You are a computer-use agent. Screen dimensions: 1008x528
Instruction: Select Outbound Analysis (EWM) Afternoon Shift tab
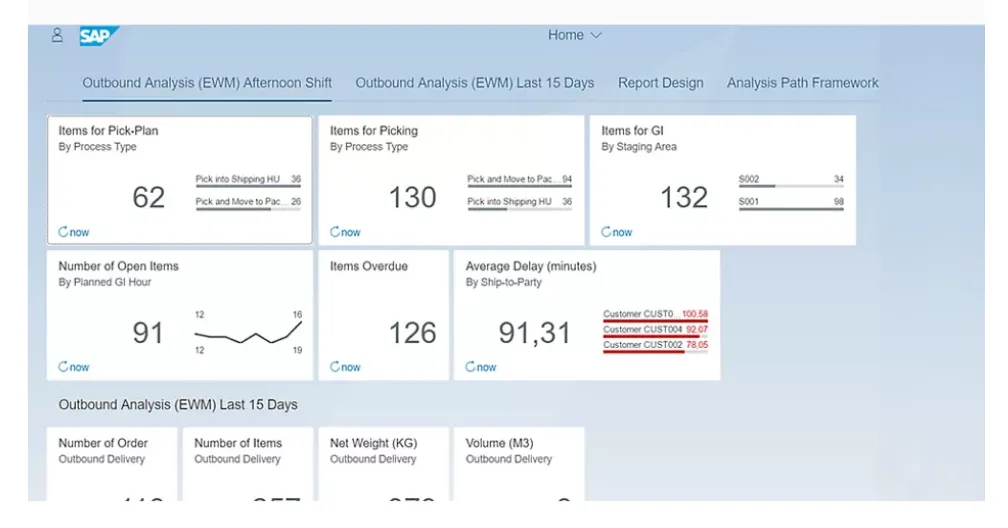tap(207, 83)
